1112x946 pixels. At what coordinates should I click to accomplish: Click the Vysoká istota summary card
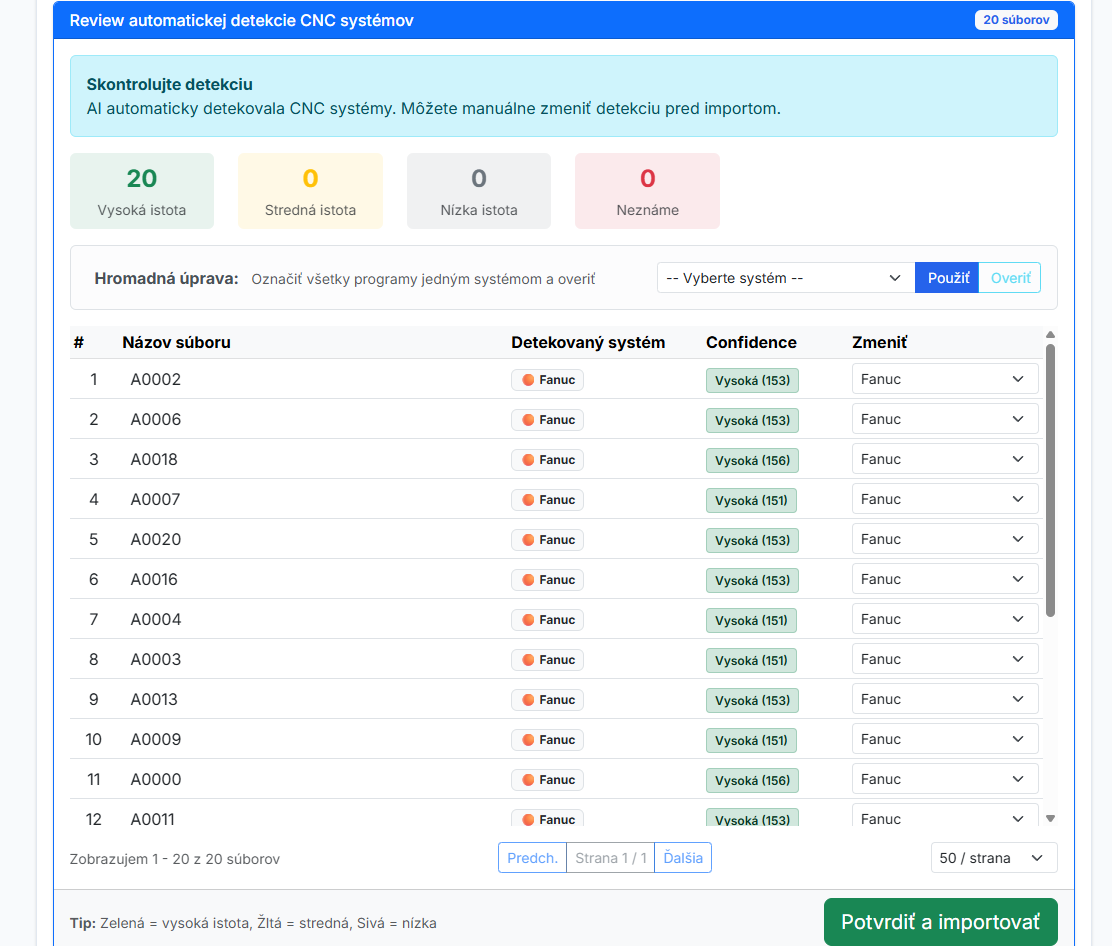142,191
